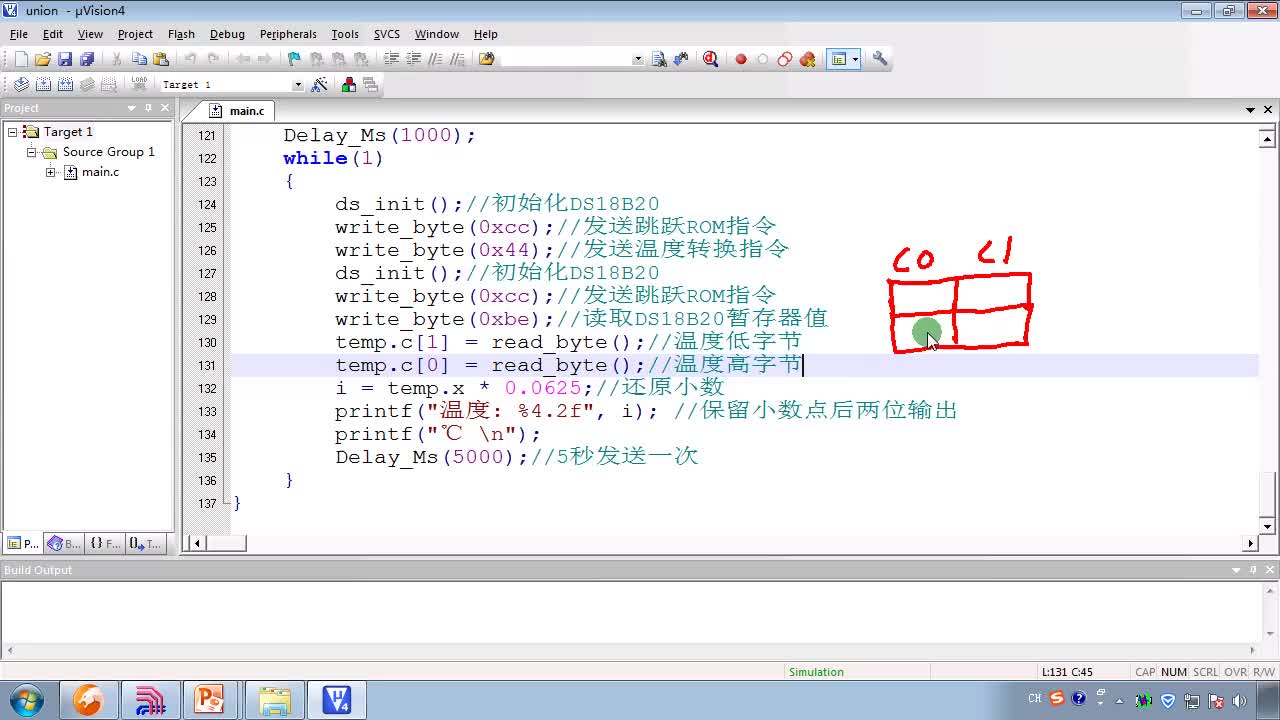Open the Target 1 selection dropdown
The height and width of the screenshot is (720, 1280).
point(297,85)
